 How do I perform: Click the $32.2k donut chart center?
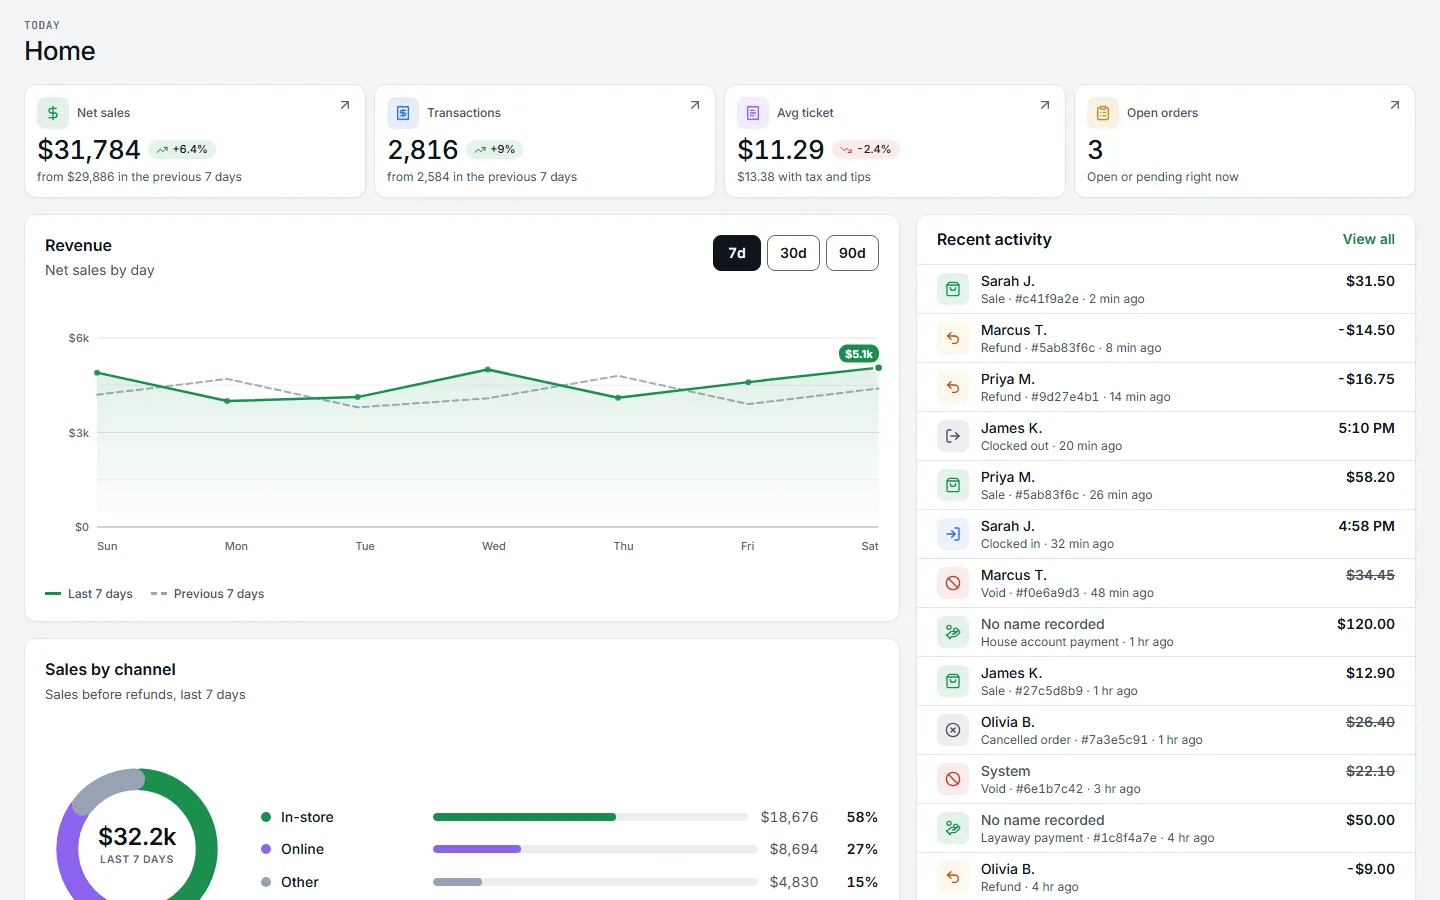(x=137, y=845)
